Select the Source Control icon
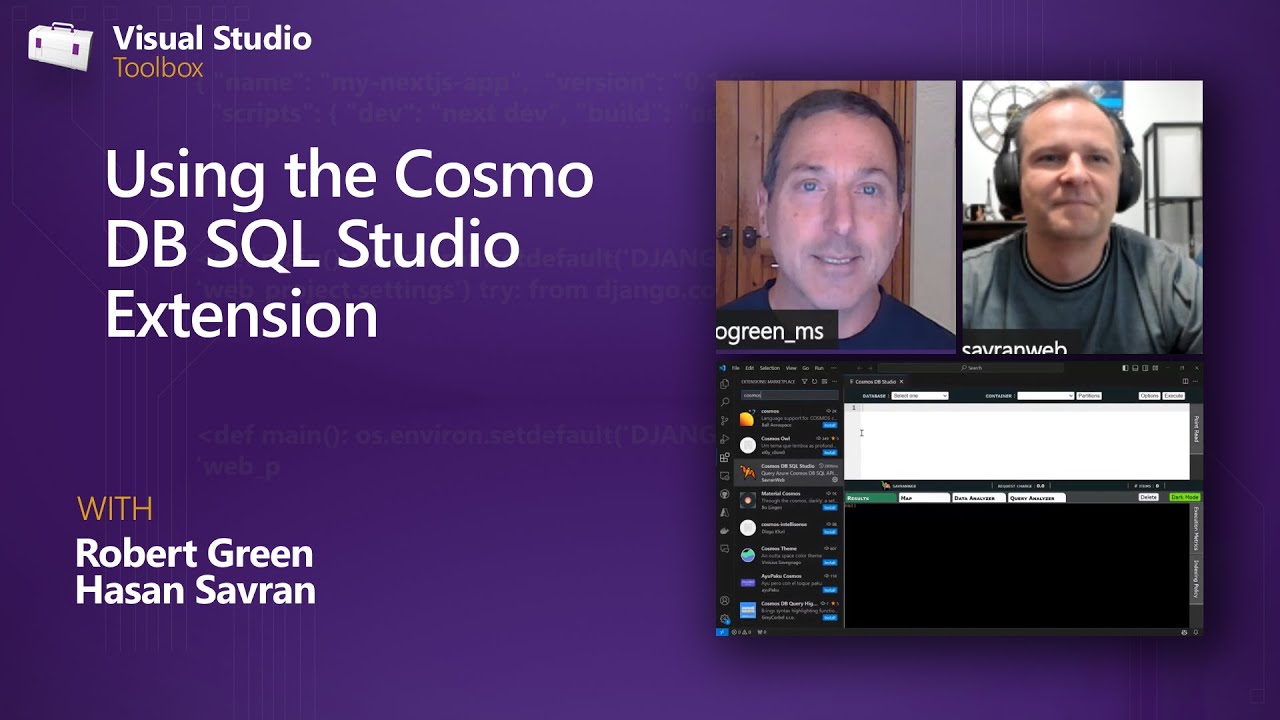The image size is (1280, 720). click(724, 420)
